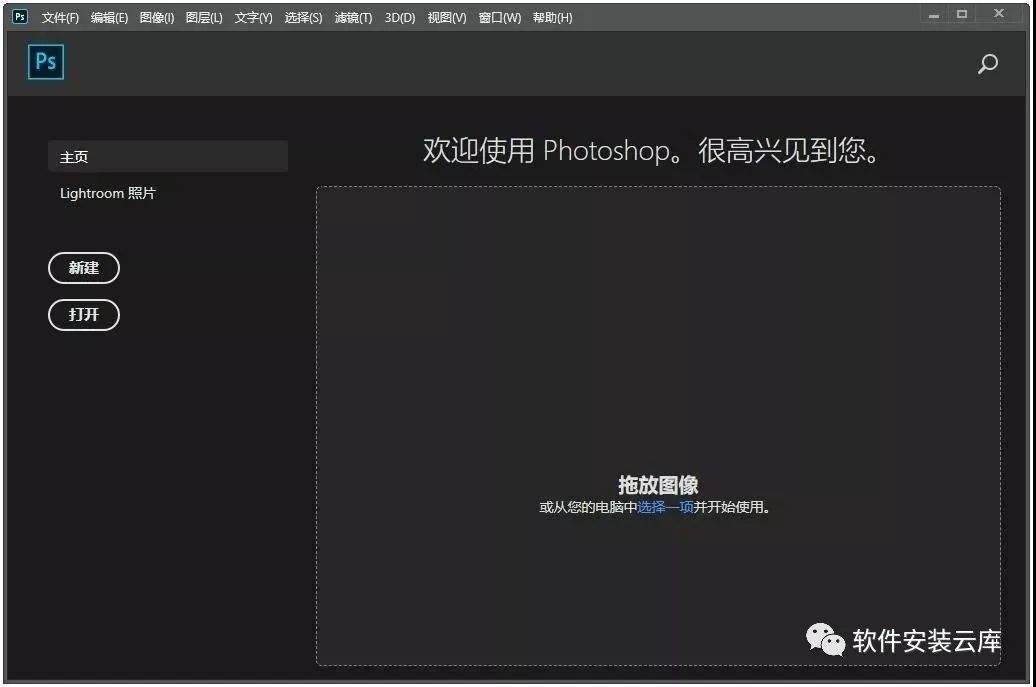1036x687 pixels.
Task: Close the Photoshop window
Action: click(999, 14)
